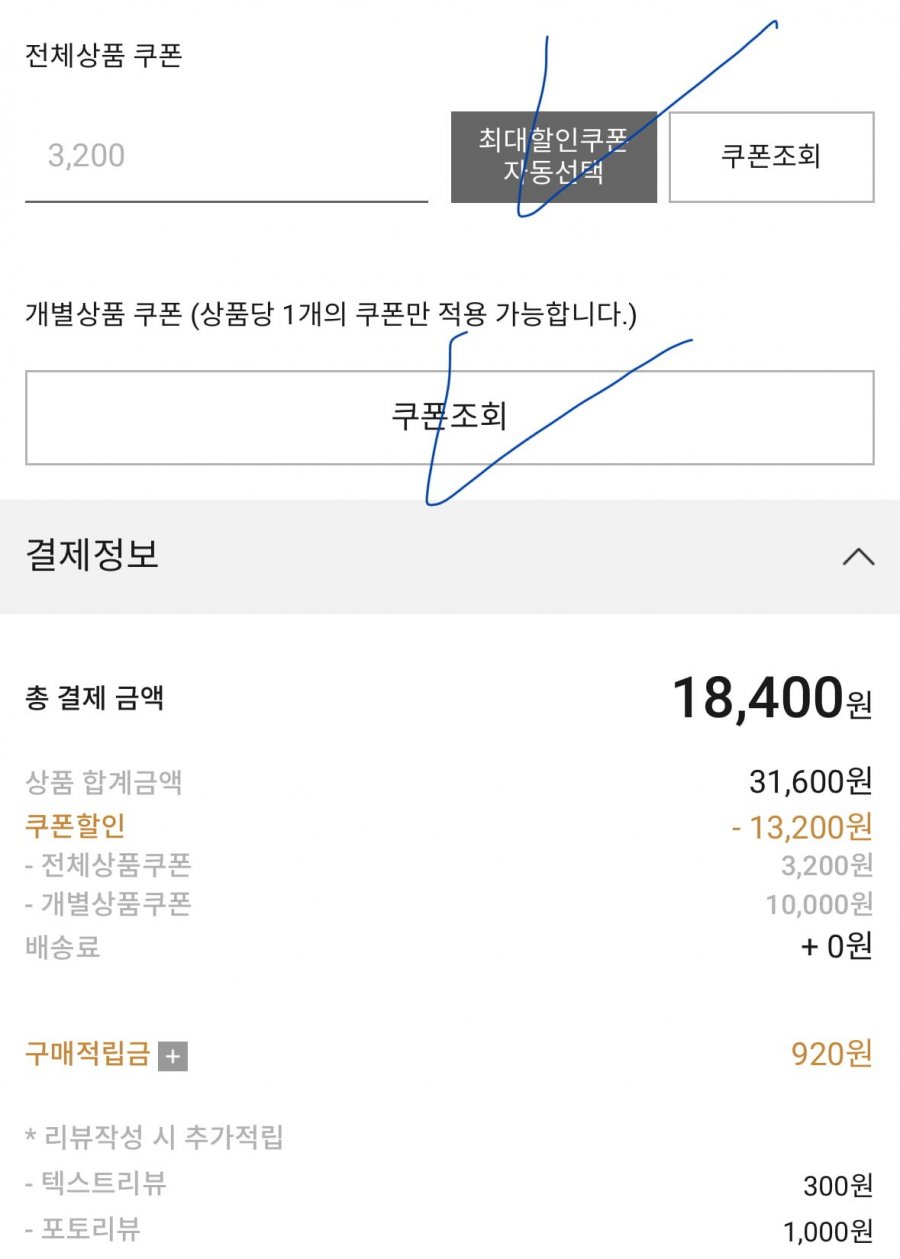The height and width of the screenshot is (1259, 900).
Task: Click the 18,400원 total payment amount
Action: point(771,698)
